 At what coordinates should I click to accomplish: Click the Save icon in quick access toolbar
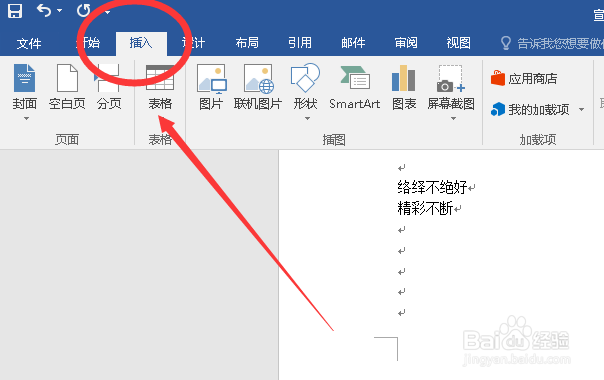point(15,10)
